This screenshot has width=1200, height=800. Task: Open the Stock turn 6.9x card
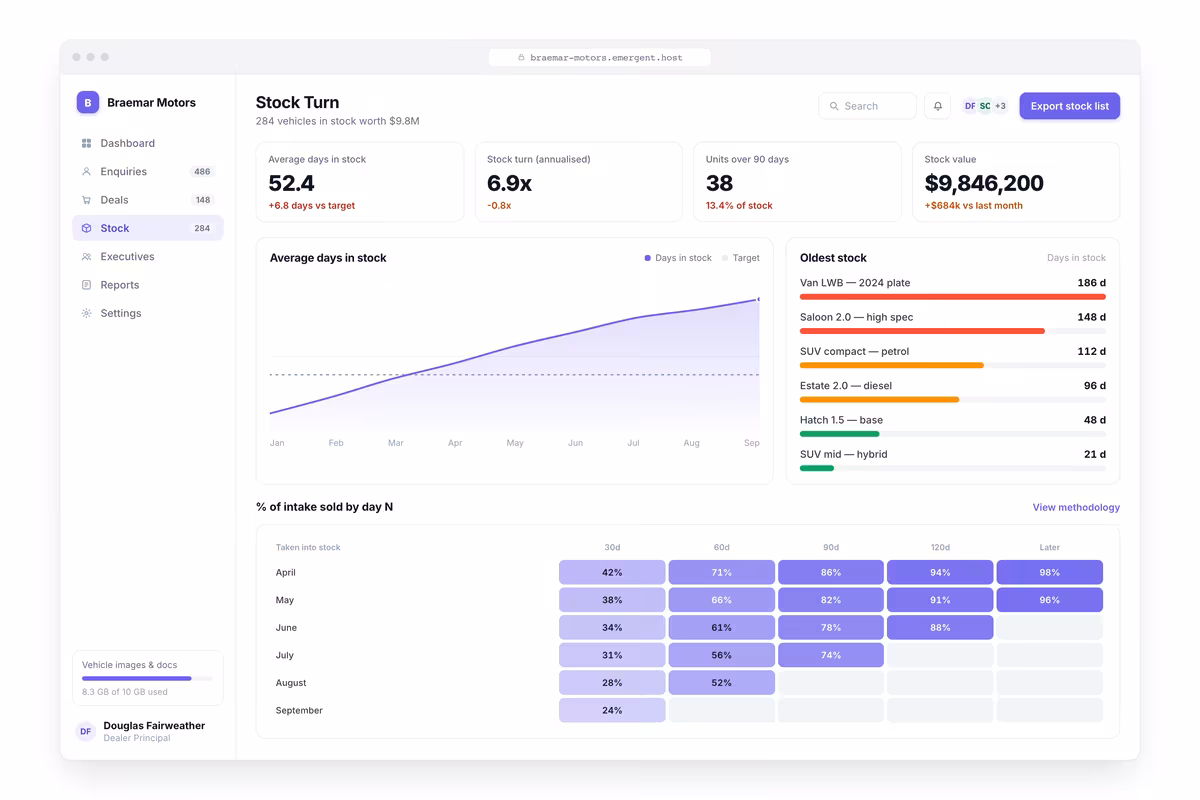click(579, 182)
